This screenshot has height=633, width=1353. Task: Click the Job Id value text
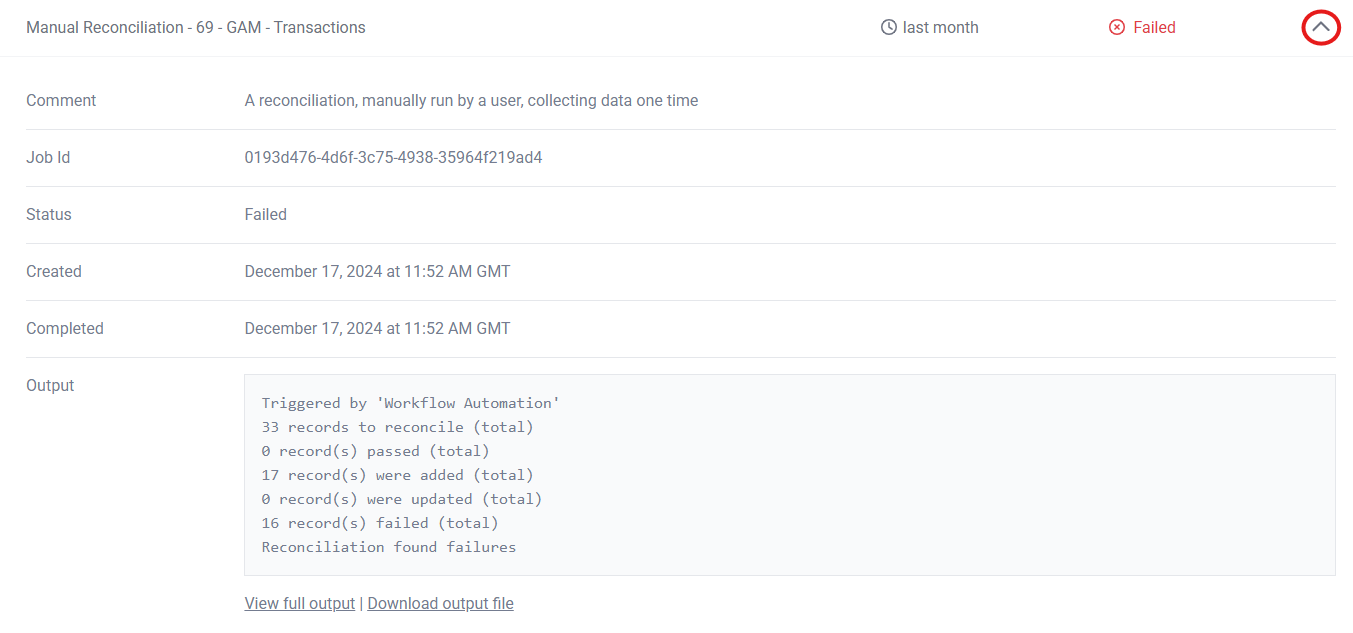pos(393,157)
